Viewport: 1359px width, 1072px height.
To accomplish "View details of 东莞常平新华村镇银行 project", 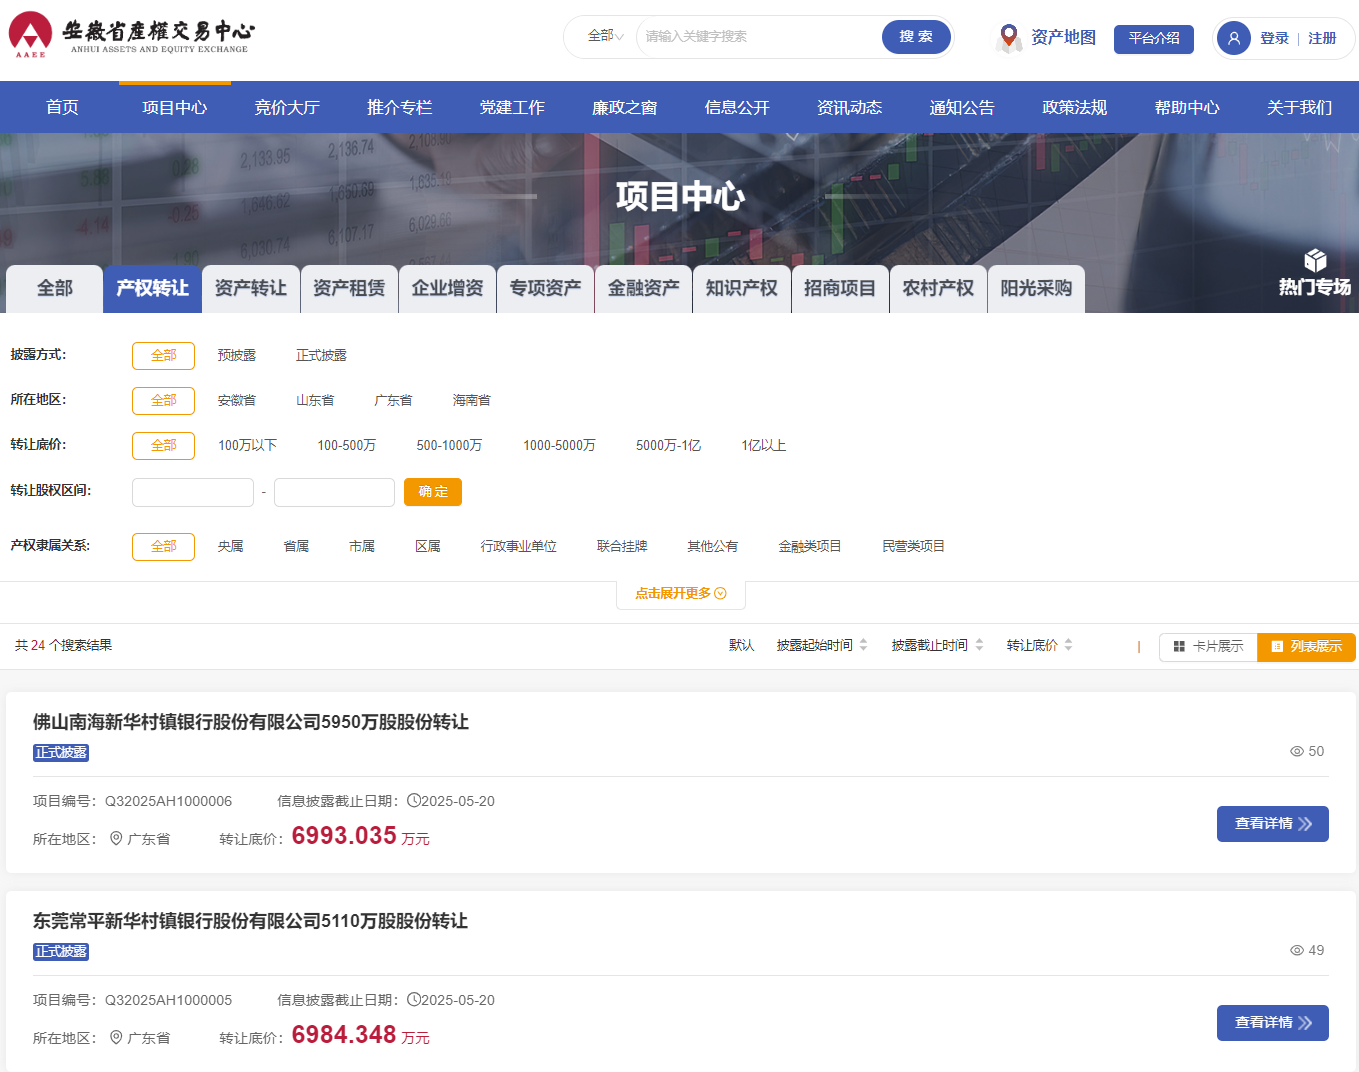I will click(1273, 1023).
